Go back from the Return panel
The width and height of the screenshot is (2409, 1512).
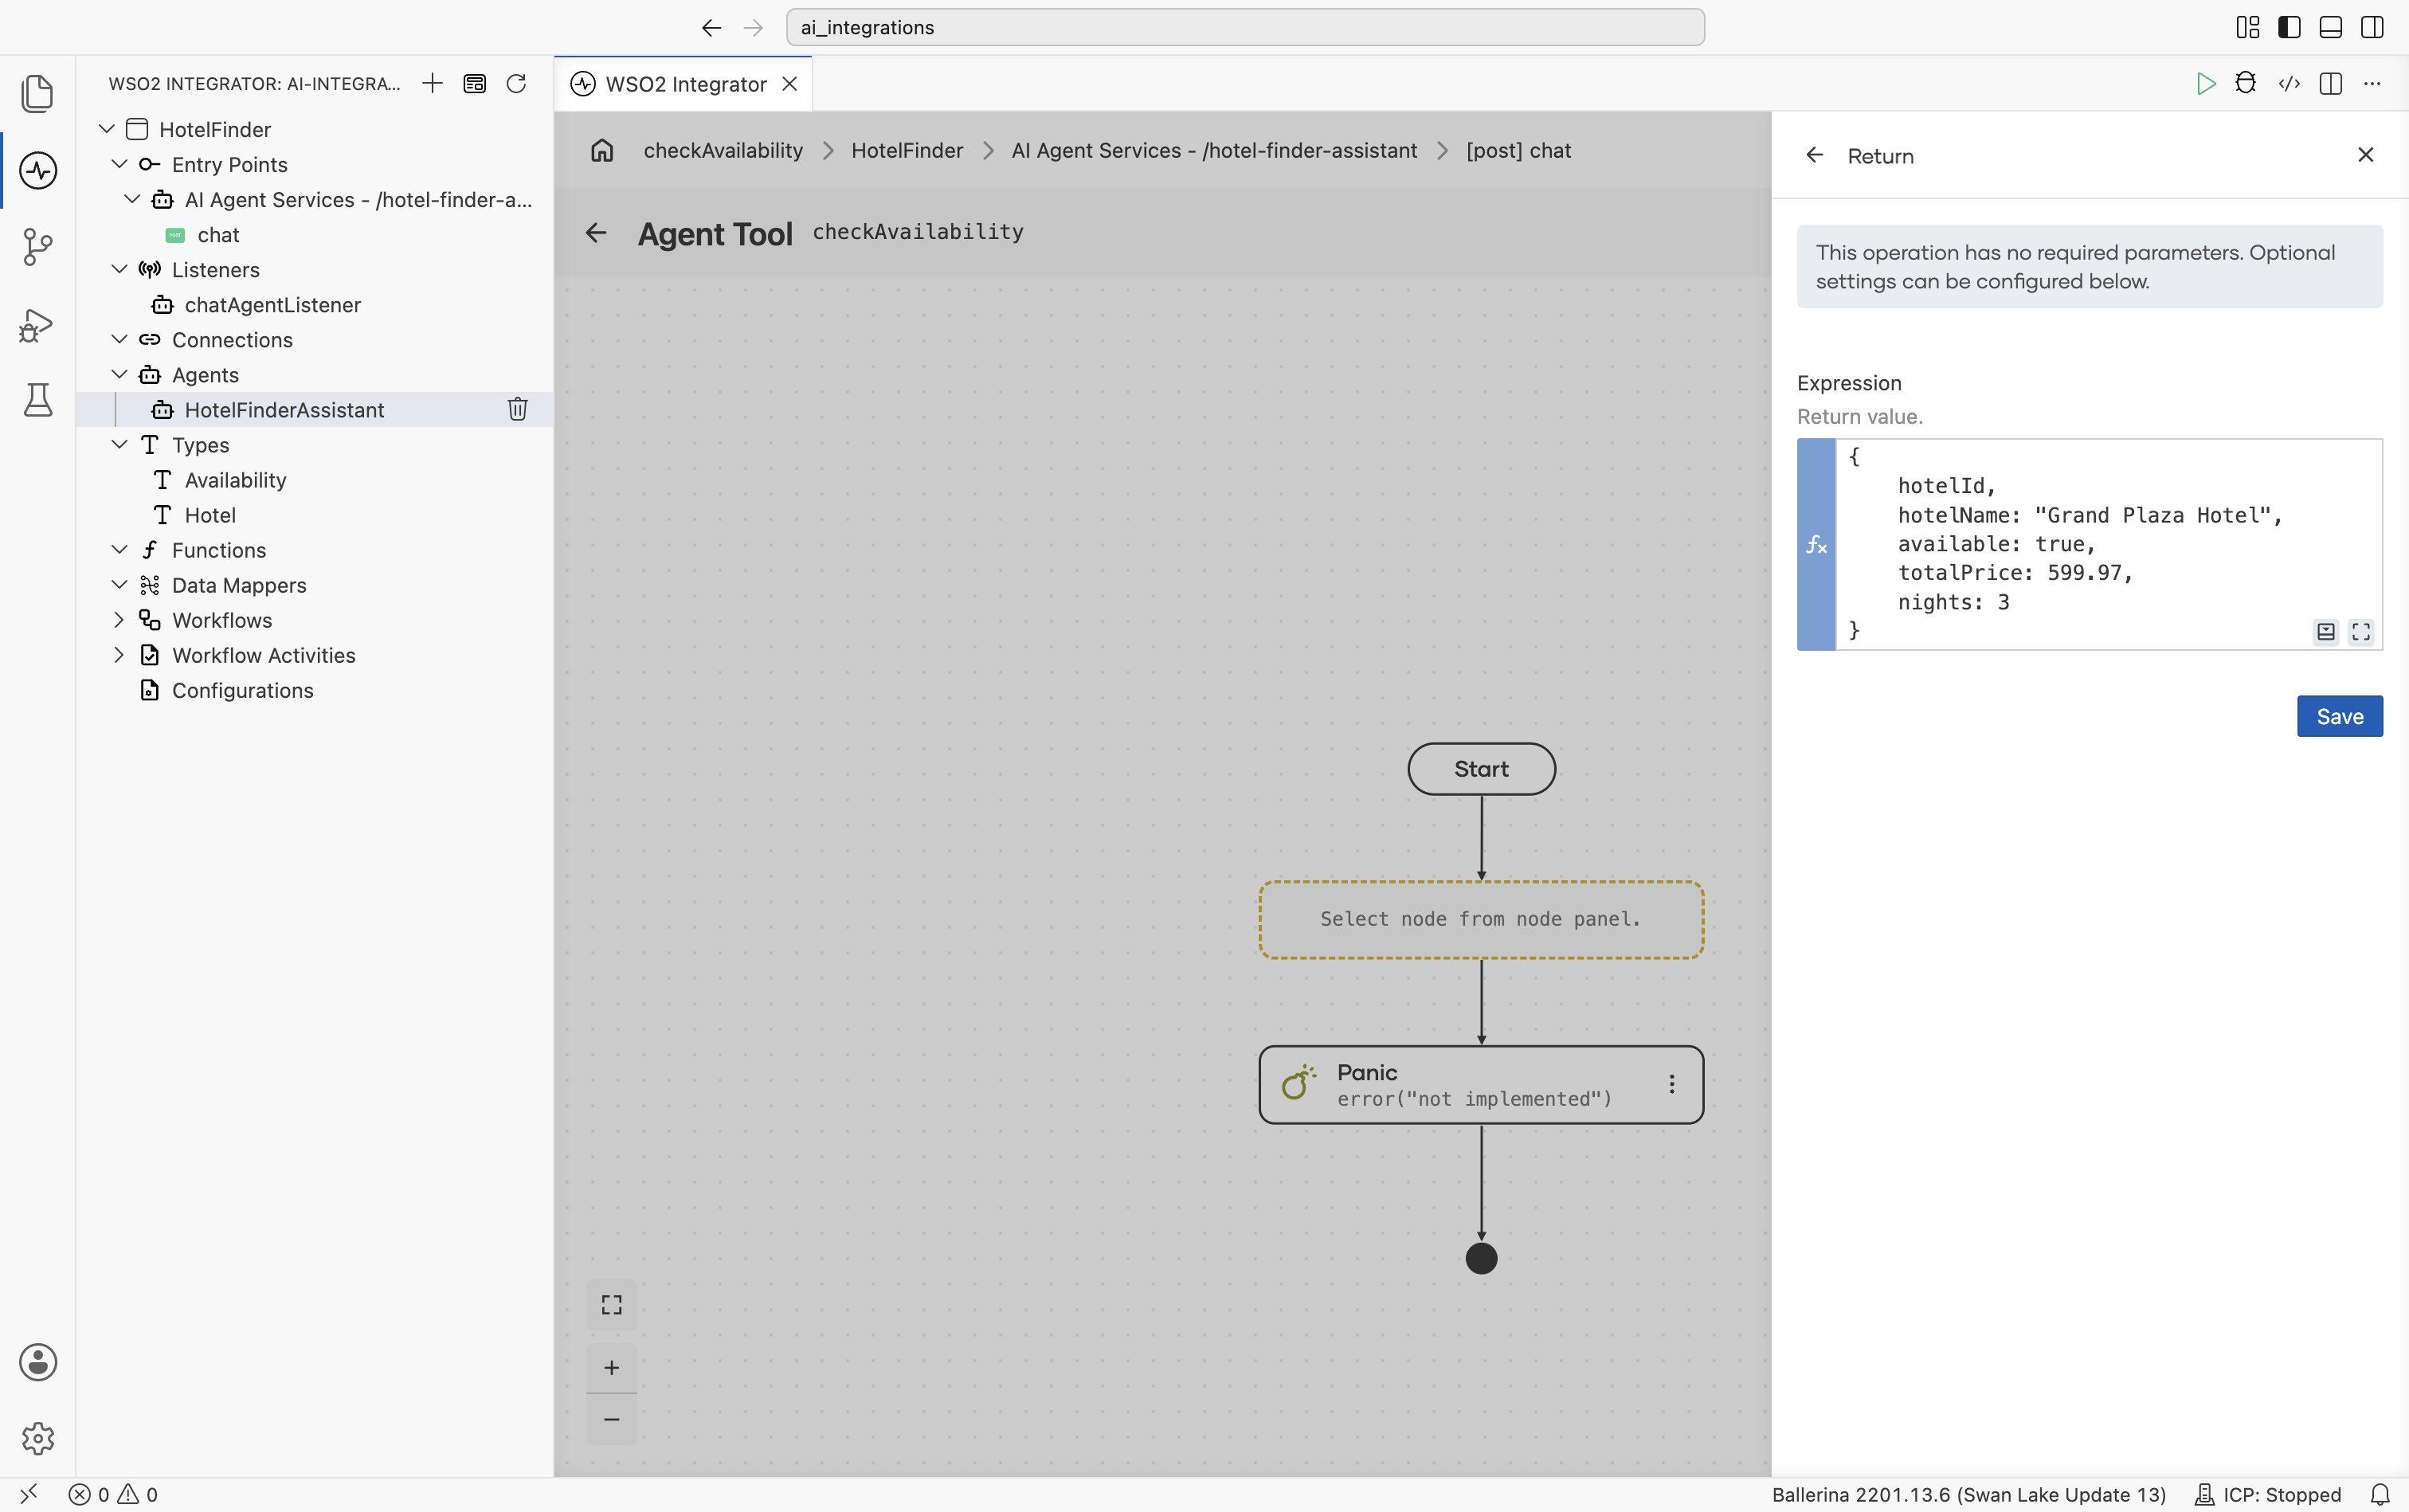click(x=1814, y=155)
